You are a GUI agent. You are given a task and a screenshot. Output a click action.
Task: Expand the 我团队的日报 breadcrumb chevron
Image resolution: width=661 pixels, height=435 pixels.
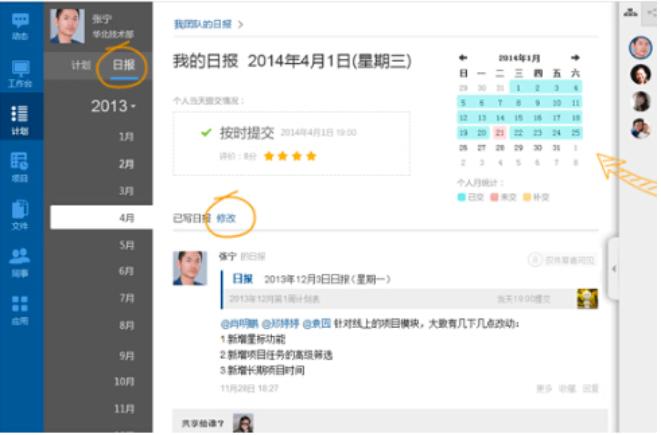240,24
